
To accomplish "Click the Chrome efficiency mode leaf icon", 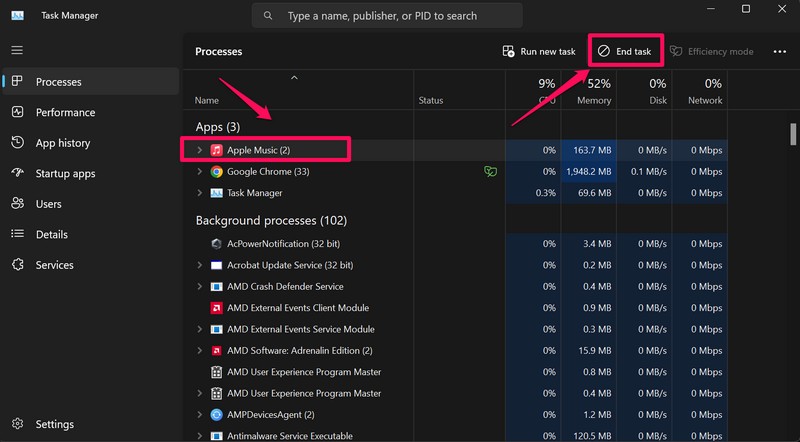I will point(488,172).
